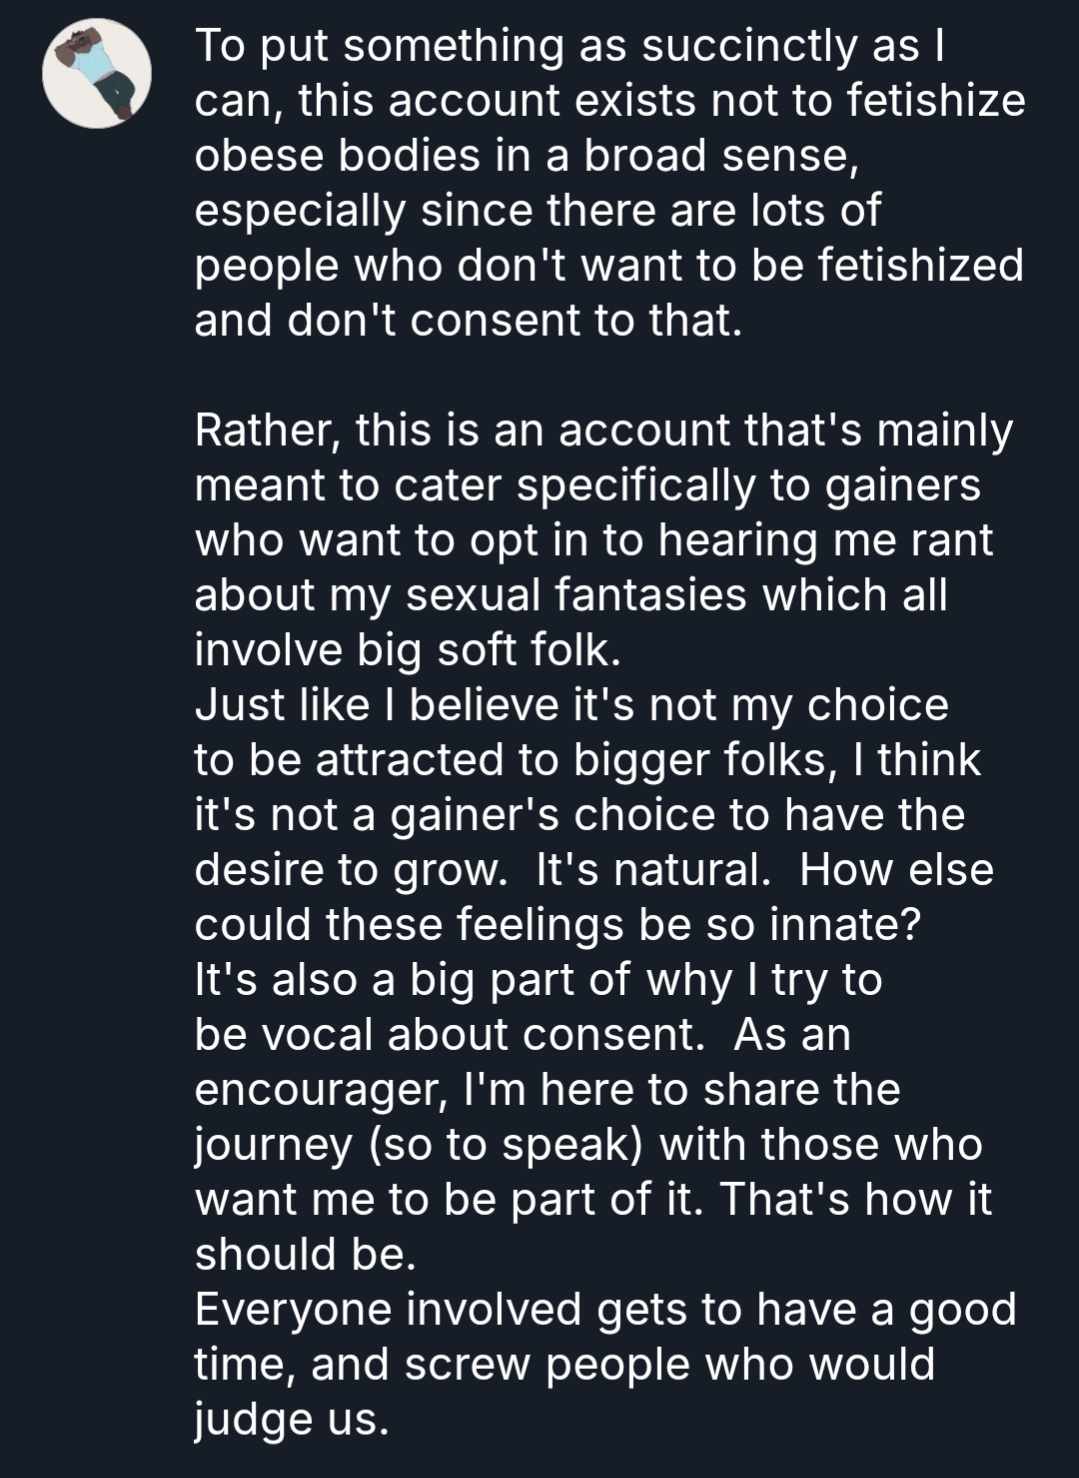1079x1478 pixels.
Task: Click the line starting "Just like I believe"
Action: (570, 705)
